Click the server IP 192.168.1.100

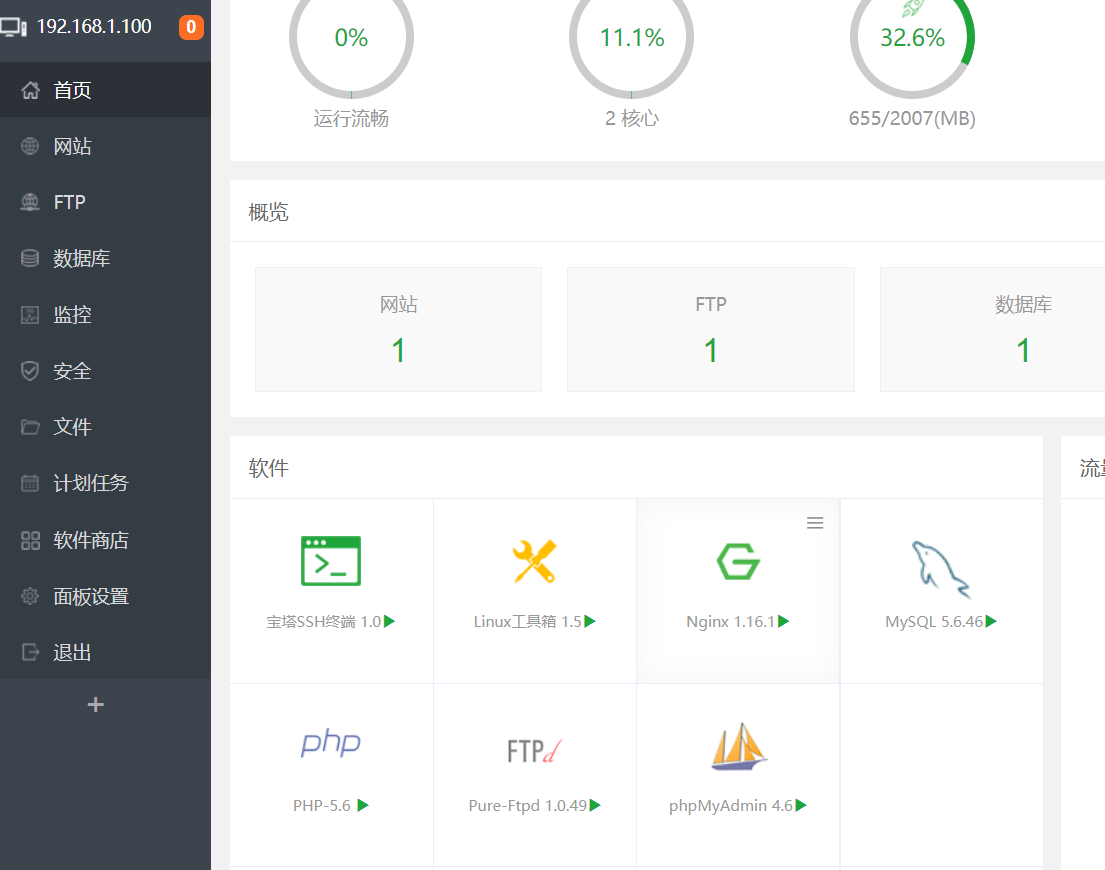[x=94, y=27]
